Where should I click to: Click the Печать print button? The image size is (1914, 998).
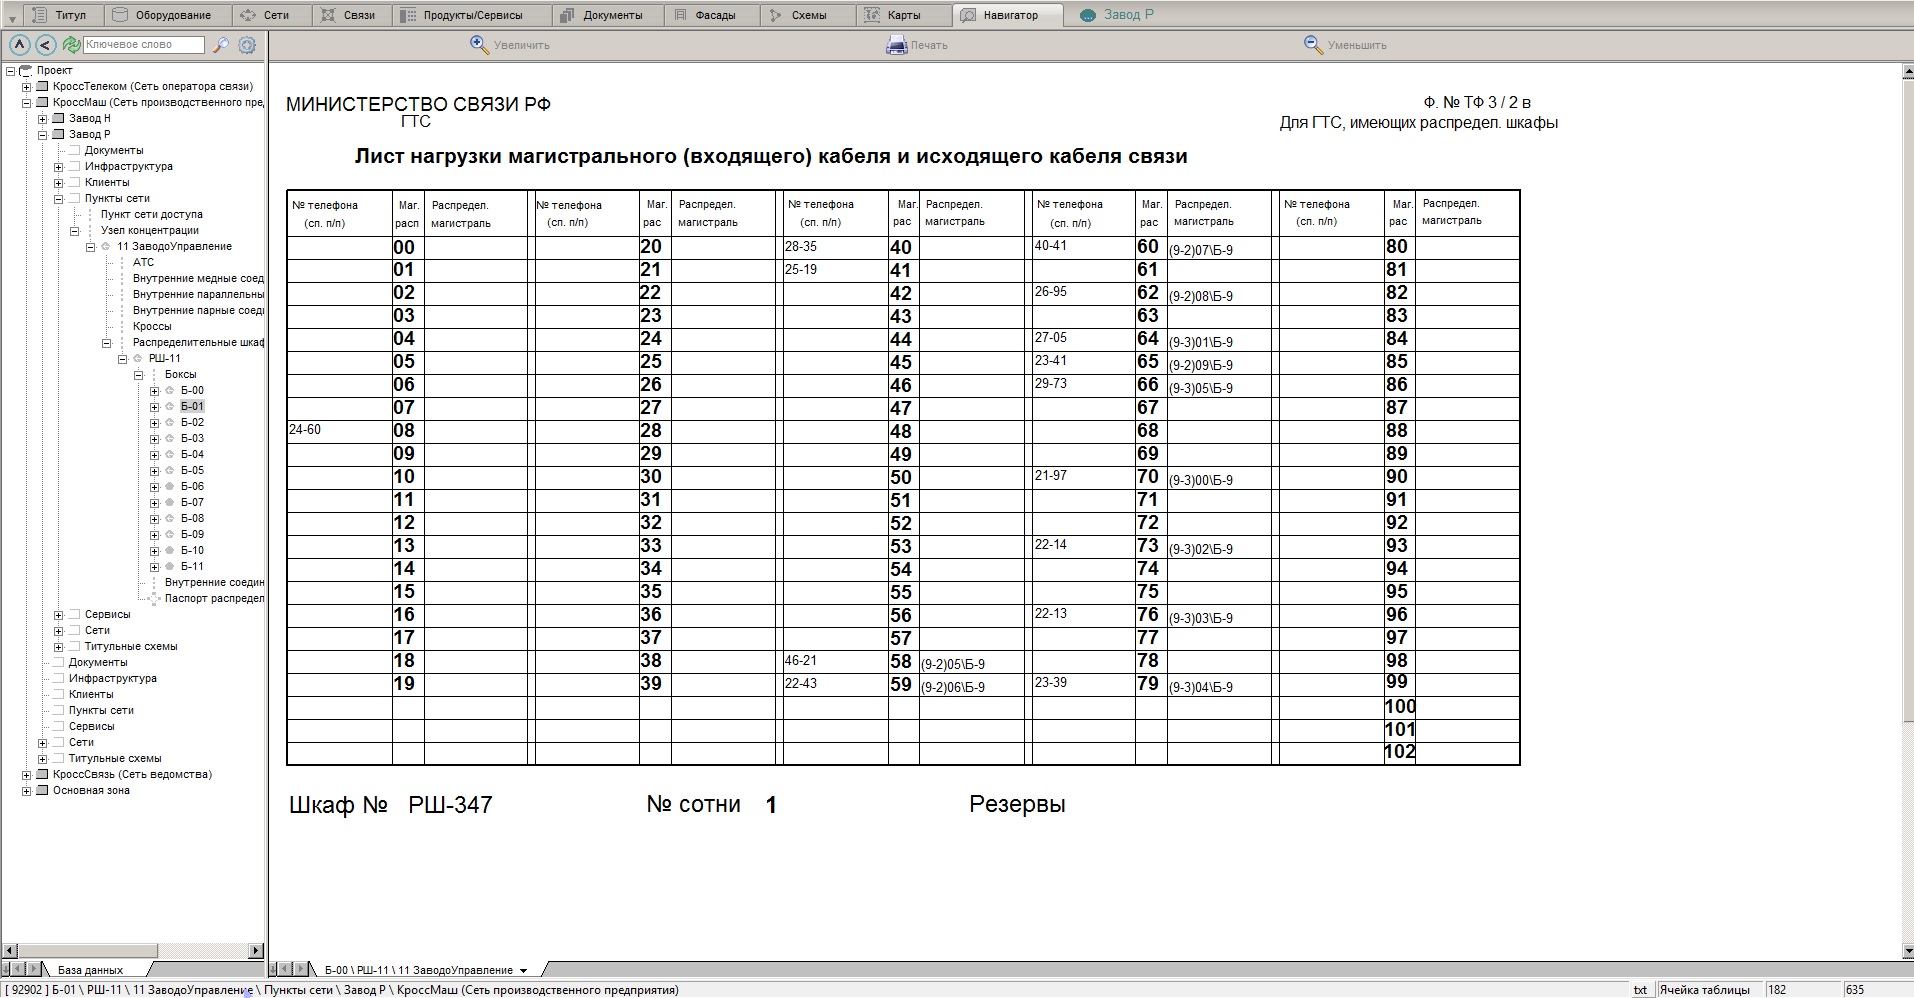pos(917,45)
